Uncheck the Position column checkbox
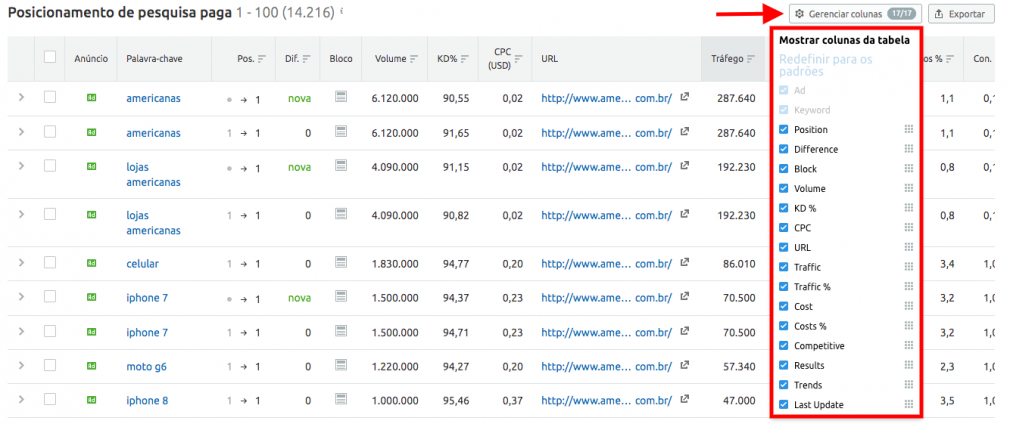1010x424 pixels. (783, 130)
